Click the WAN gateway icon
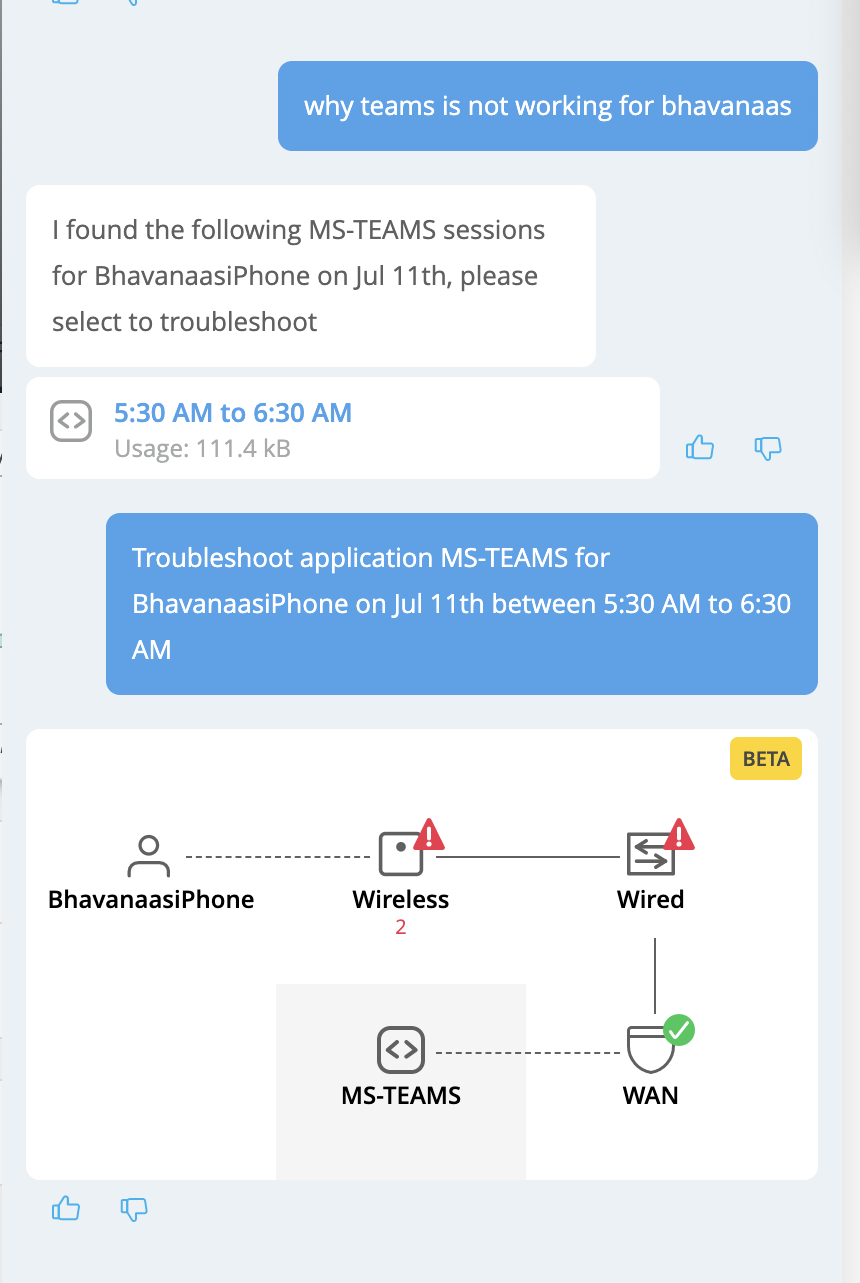860x1283 pixels. click(x=650, y=1050)
